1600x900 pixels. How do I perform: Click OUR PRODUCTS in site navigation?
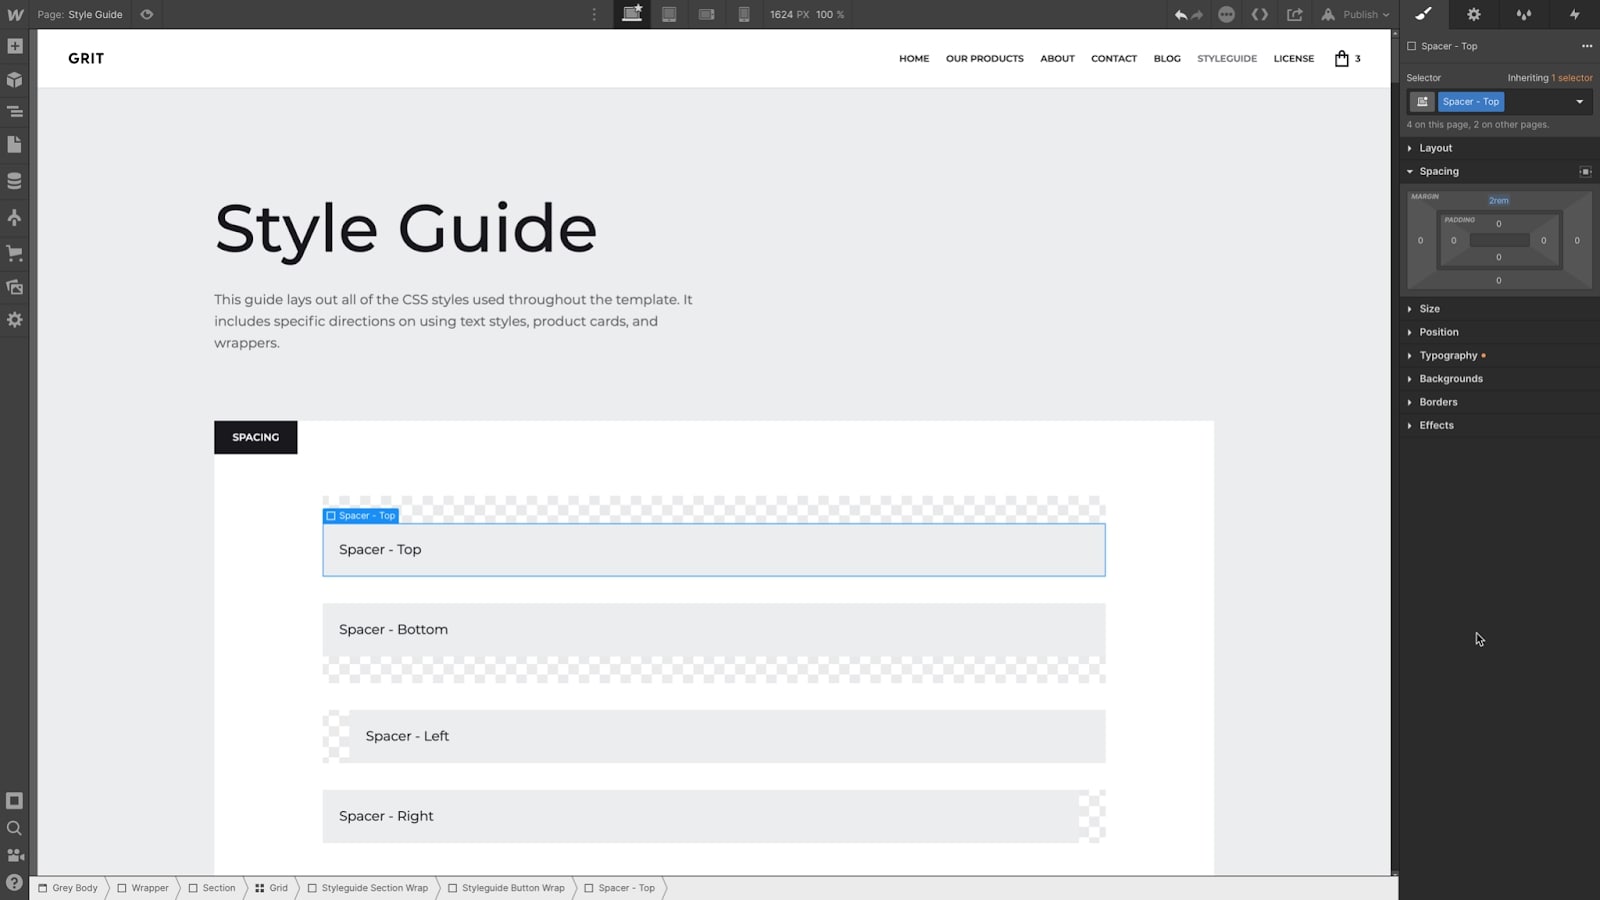pyautogui.click(x=985, y=59)
